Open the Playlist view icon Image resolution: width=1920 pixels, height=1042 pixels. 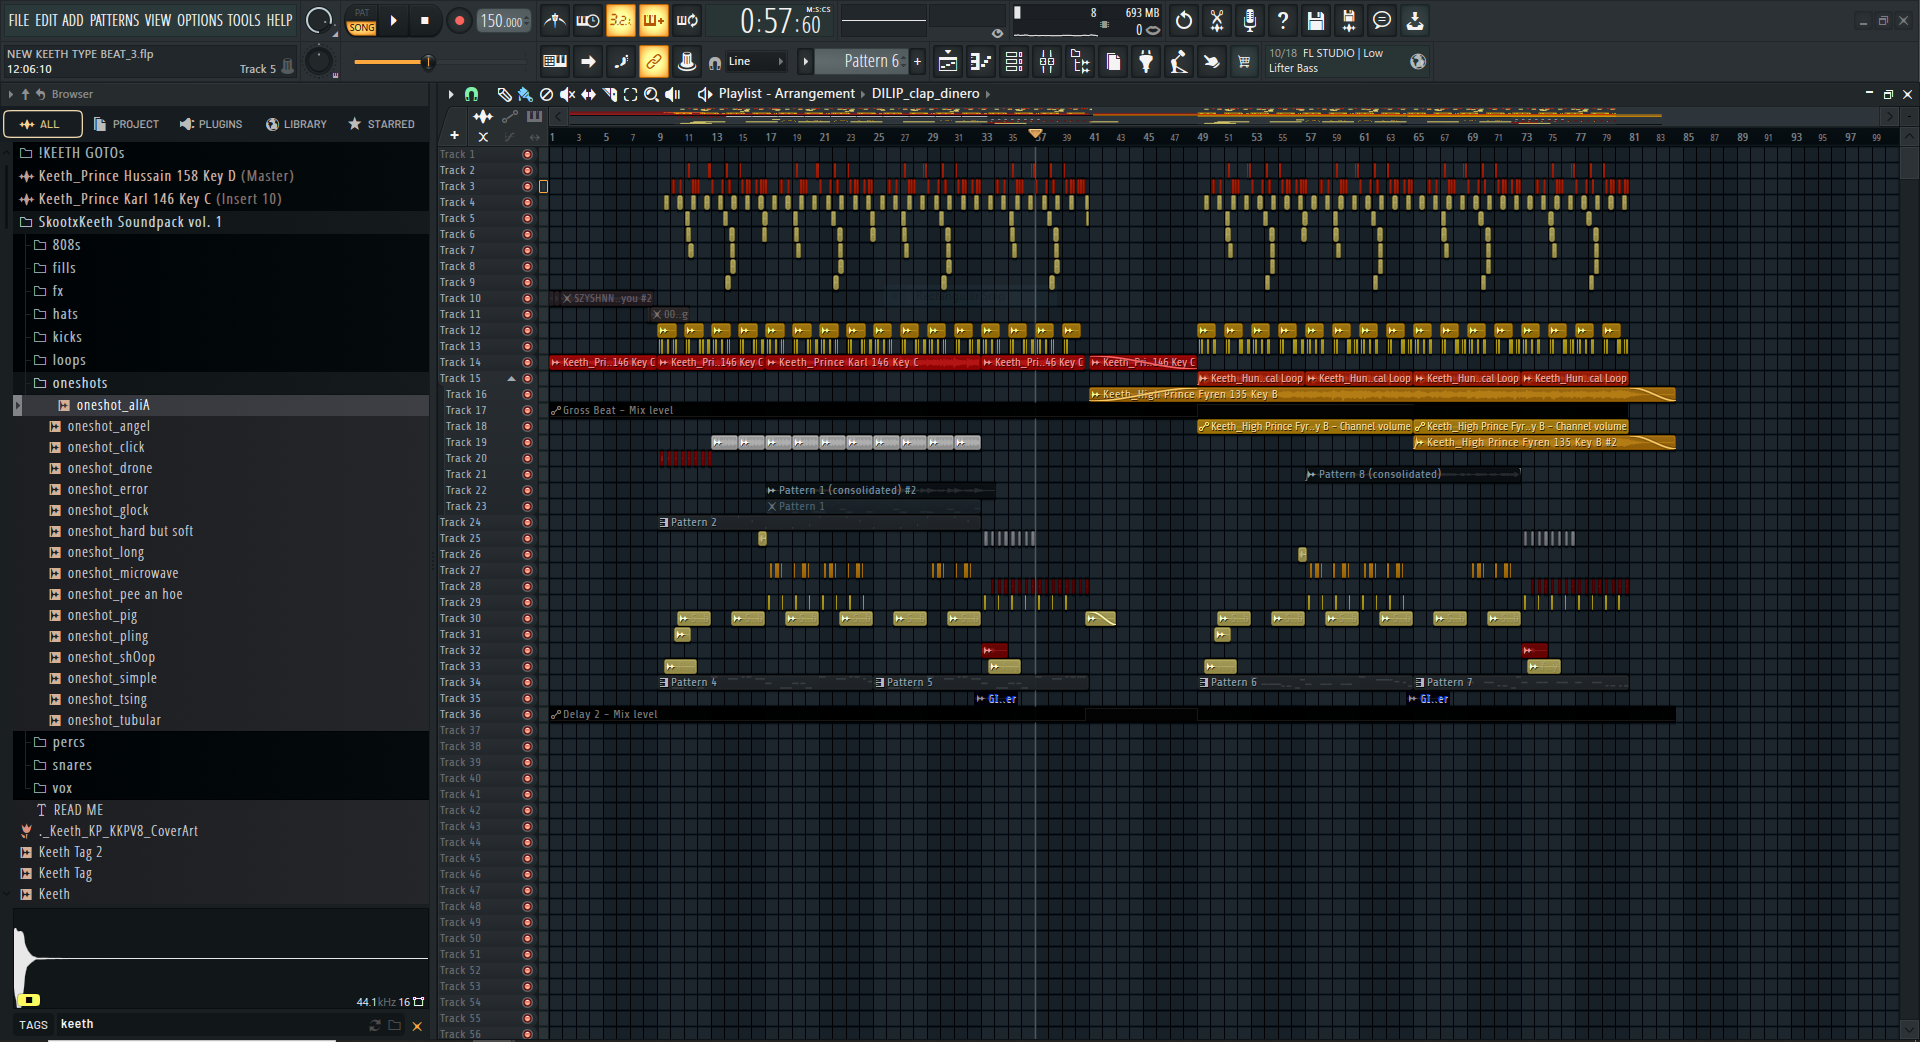tap(948, 62)
